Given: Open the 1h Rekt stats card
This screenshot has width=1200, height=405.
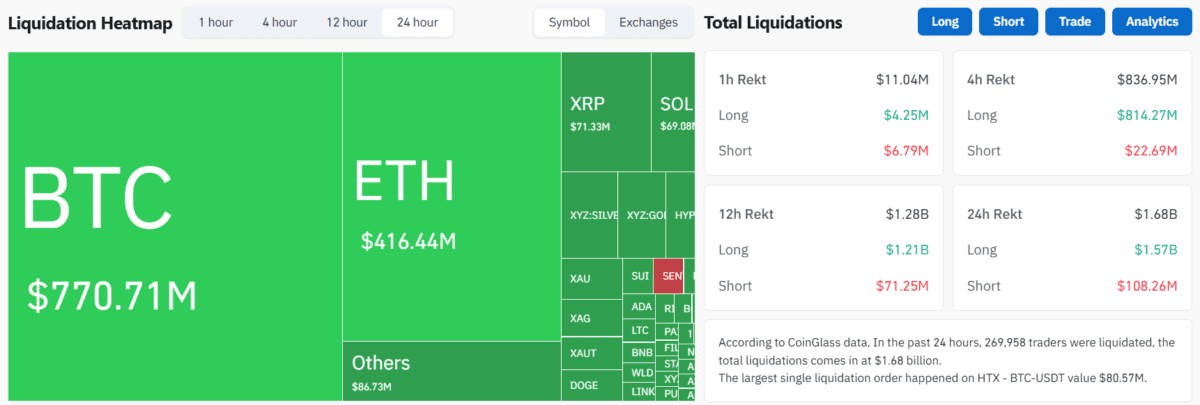Looking at the screenshot, I should pyautogui.click(x=823, y=114).
